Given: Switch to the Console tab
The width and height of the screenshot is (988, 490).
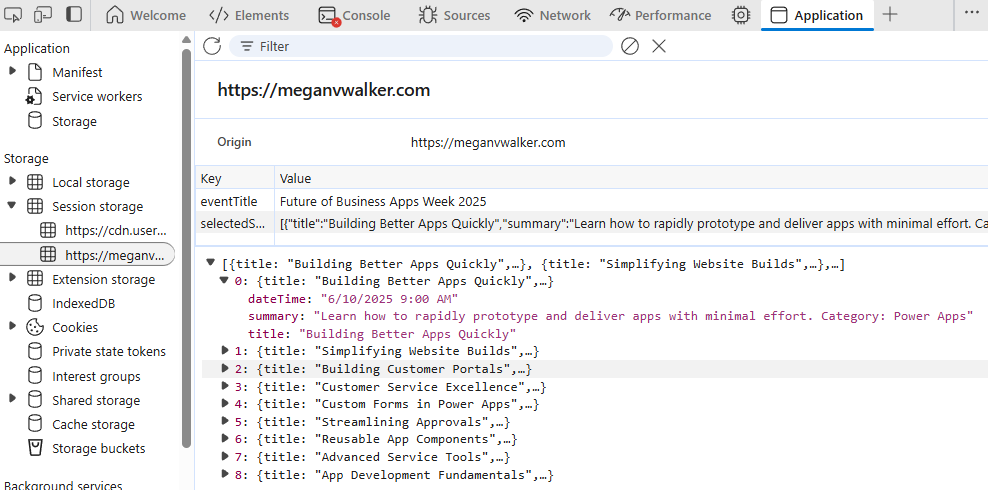Looking at the screenshot, I should coord(355,15).
